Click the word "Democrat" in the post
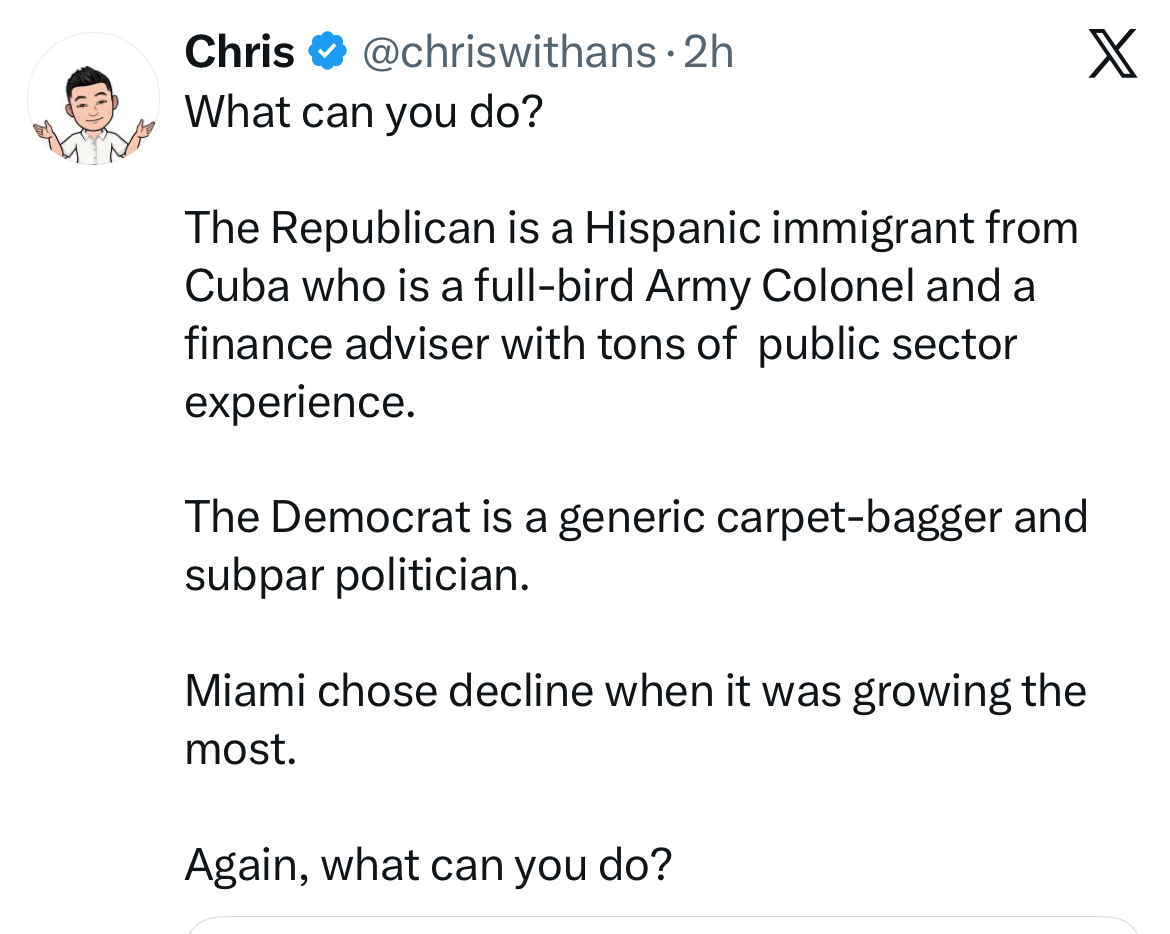This screenshot has height=934, width=1170. pyautogui.click(x=370, y=517)
